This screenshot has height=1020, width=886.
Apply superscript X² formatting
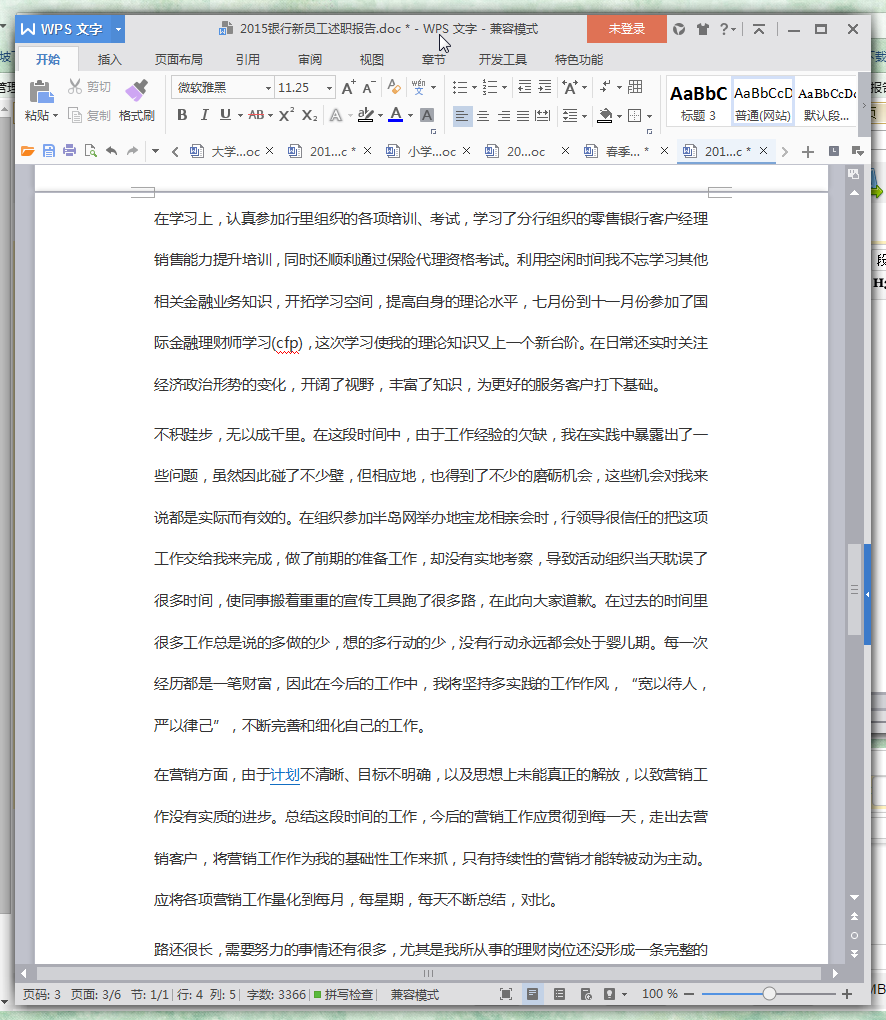click(287, 114)
